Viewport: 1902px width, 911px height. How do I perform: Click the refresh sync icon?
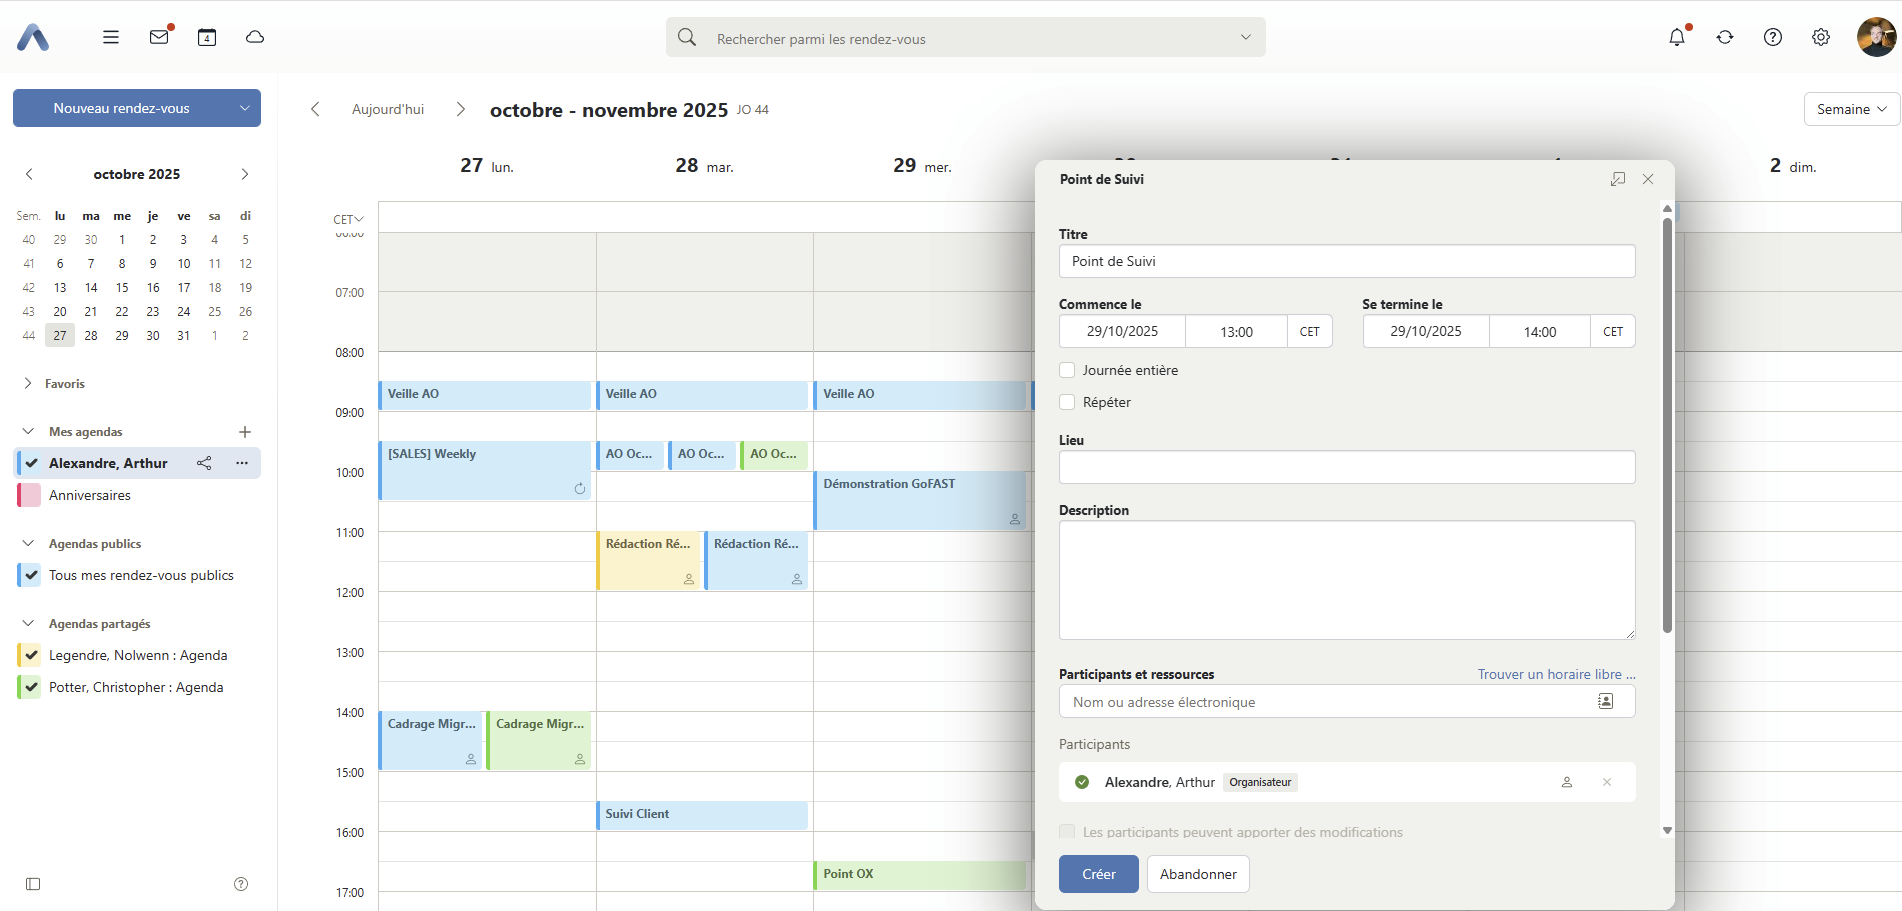(x=1725, y=37)
